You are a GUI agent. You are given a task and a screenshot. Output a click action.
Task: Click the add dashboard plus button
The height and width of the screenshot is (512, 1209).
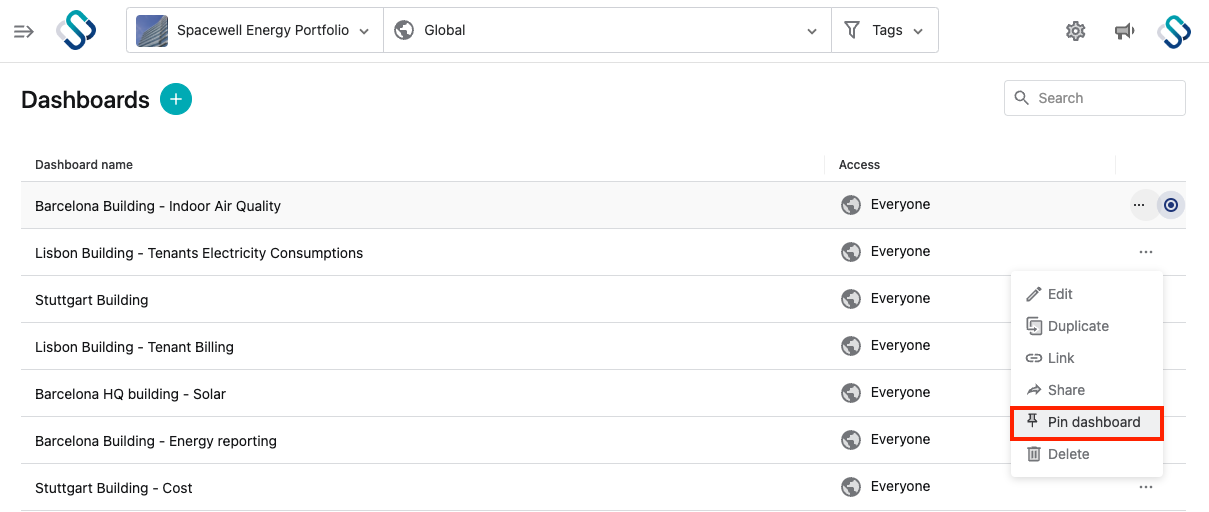176,99
